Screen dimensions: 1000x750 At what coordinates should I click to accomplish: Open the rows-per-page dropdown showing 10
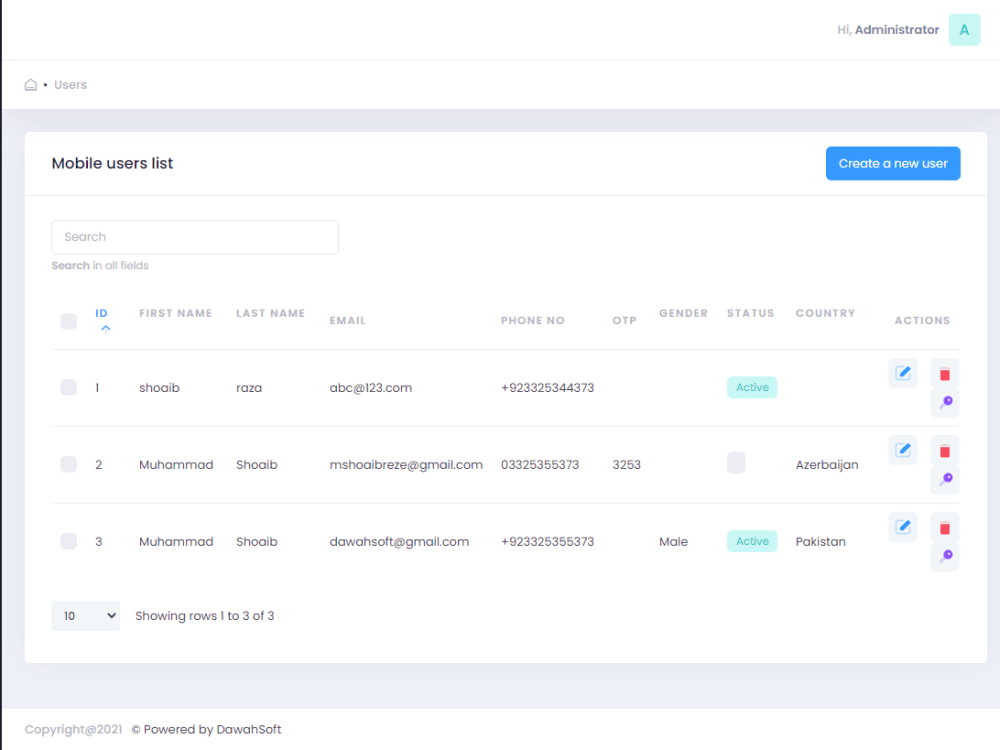point(86,615)
